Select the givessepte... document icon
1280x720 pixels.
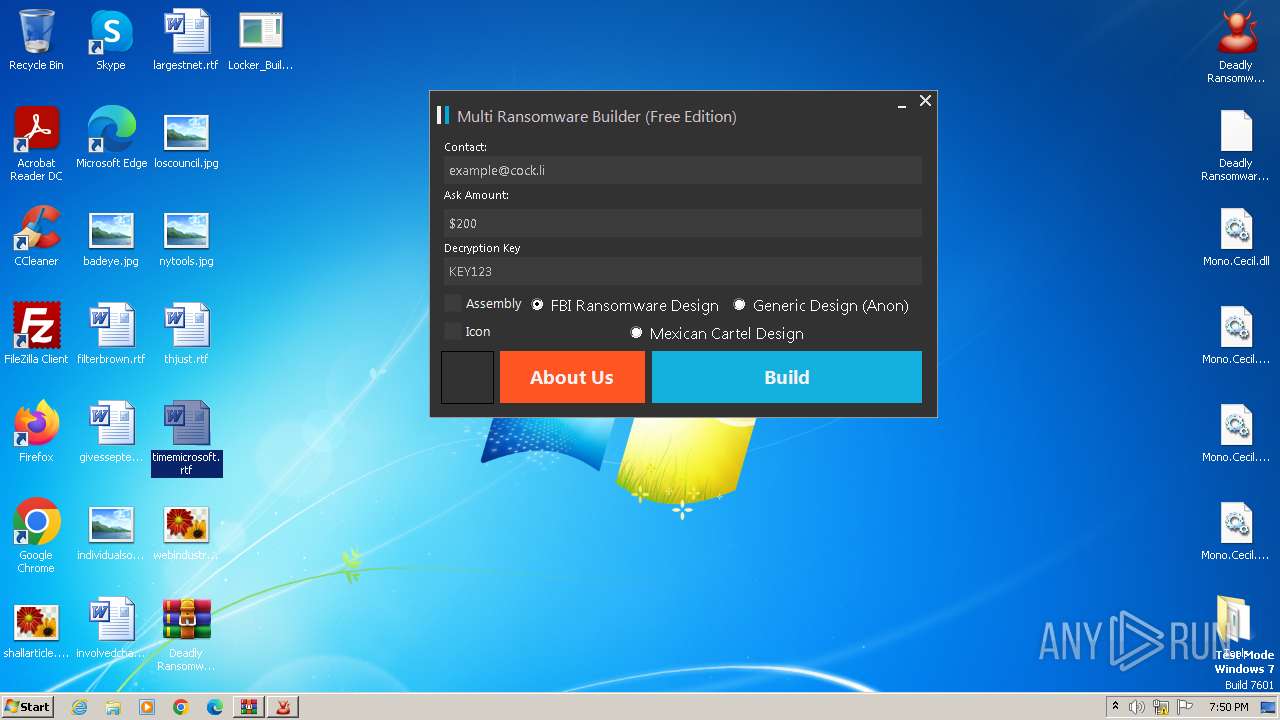[111, 432]
